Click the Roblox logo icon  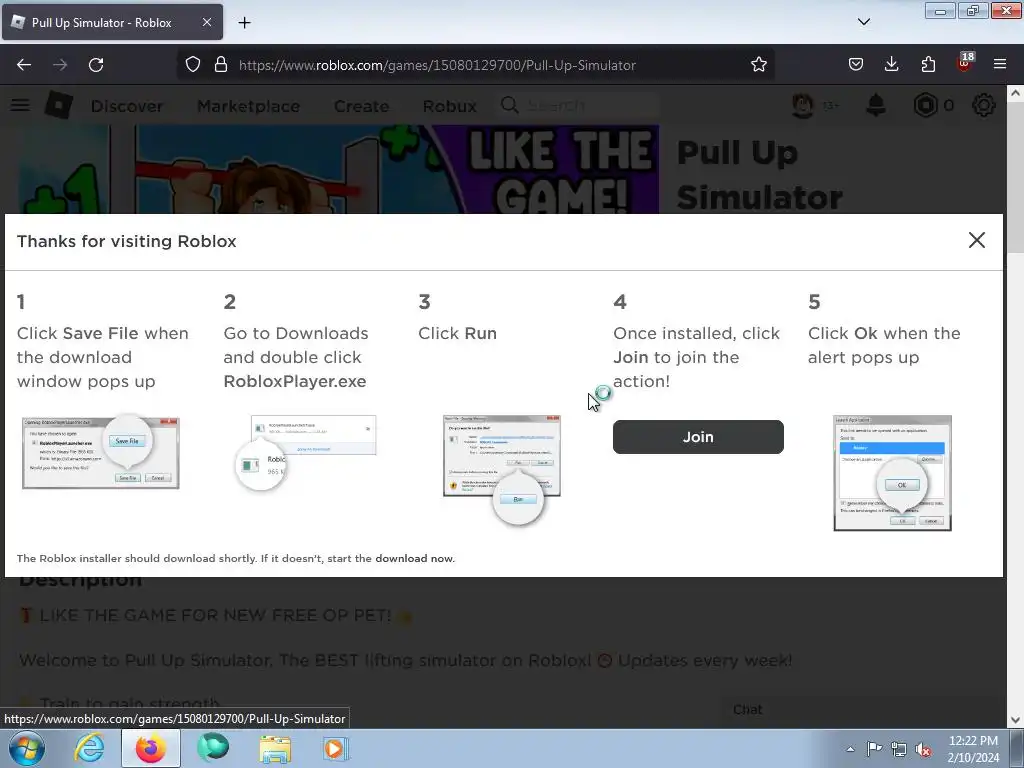pyautogui.click(x=59, y=105)
